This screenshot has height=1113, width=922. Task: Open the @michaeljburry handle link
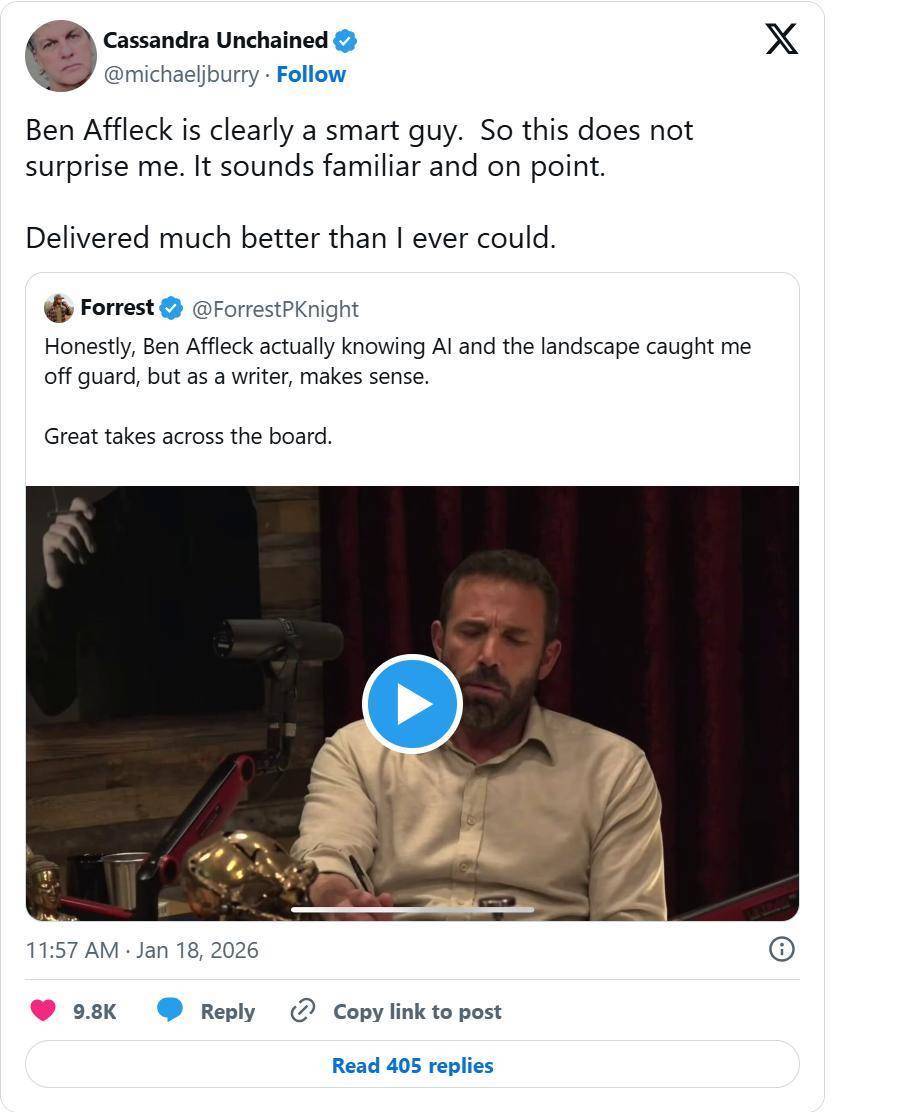(181, 74)
